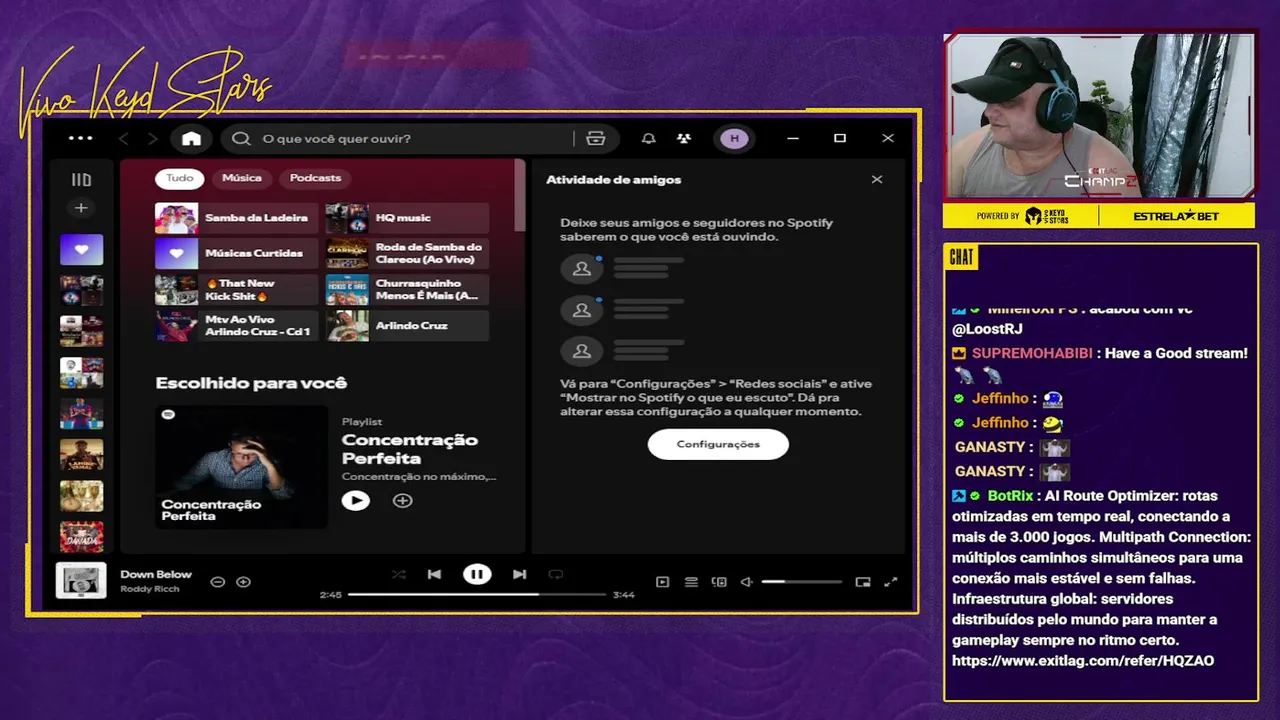Toggle the Now Playing view icon
This screenshot has width=1280, height=720.
pyautogui.click(x=662, y=581)
